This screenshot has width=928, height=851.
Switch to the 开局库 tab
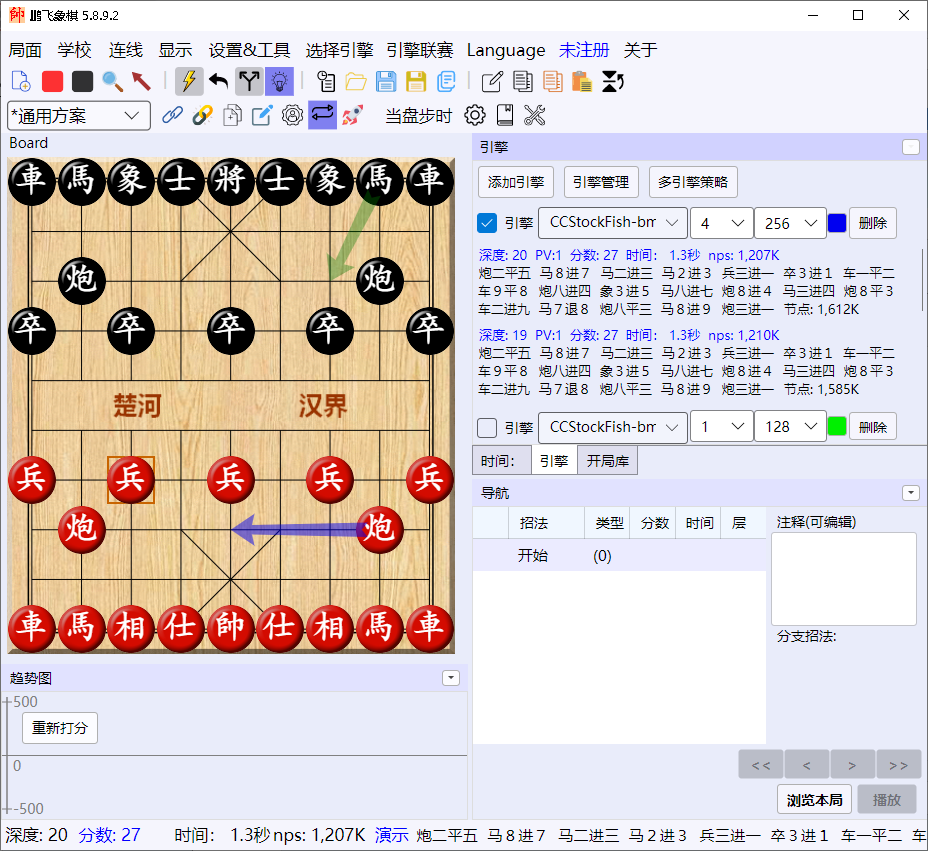coord(607,461)
